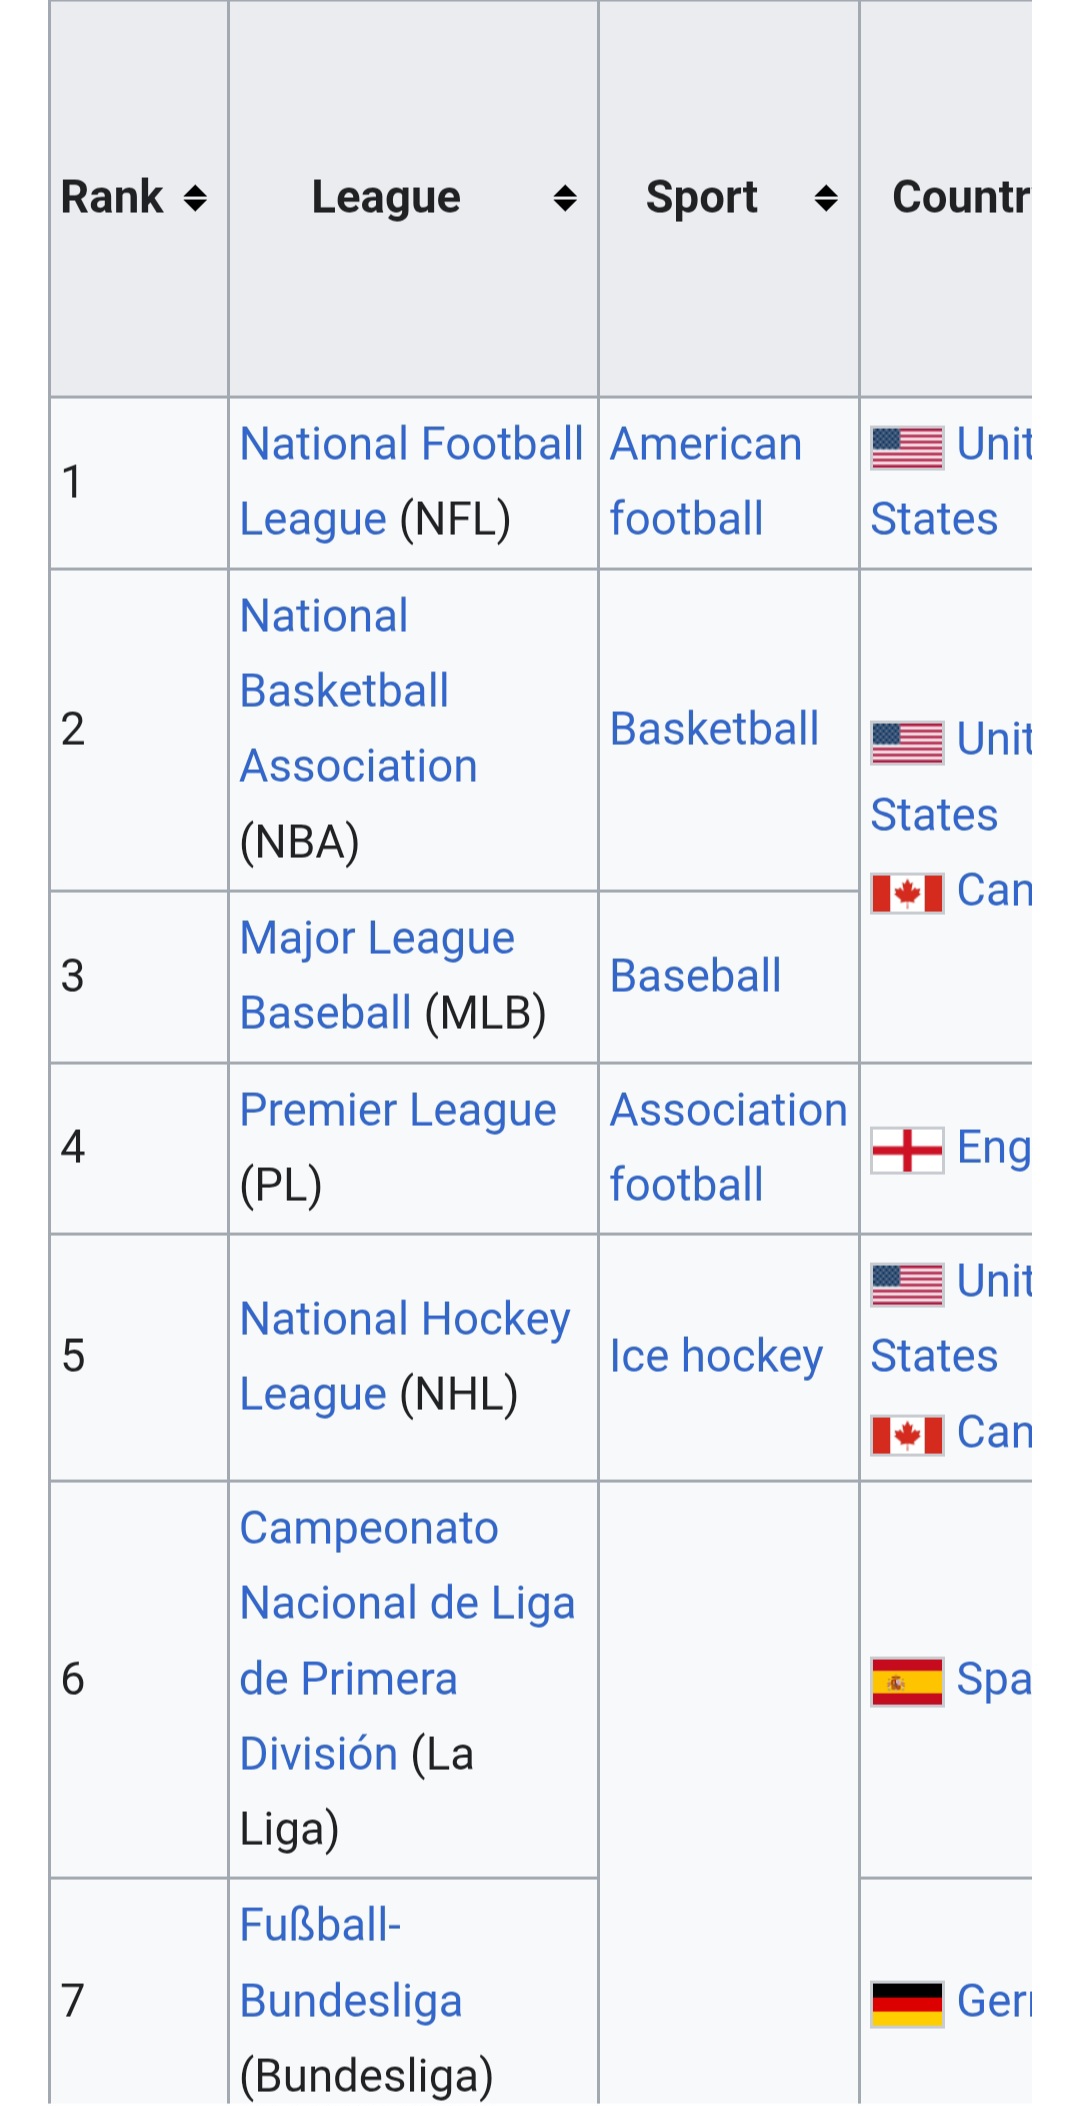Screen dimensions: 1080x2106
Task: Click the Canada flag below NBA row
Action: coord(907,893)
